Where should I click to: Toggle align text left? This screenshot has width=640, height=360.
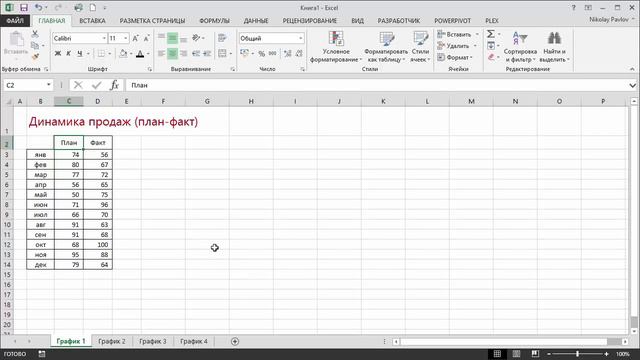162,53
